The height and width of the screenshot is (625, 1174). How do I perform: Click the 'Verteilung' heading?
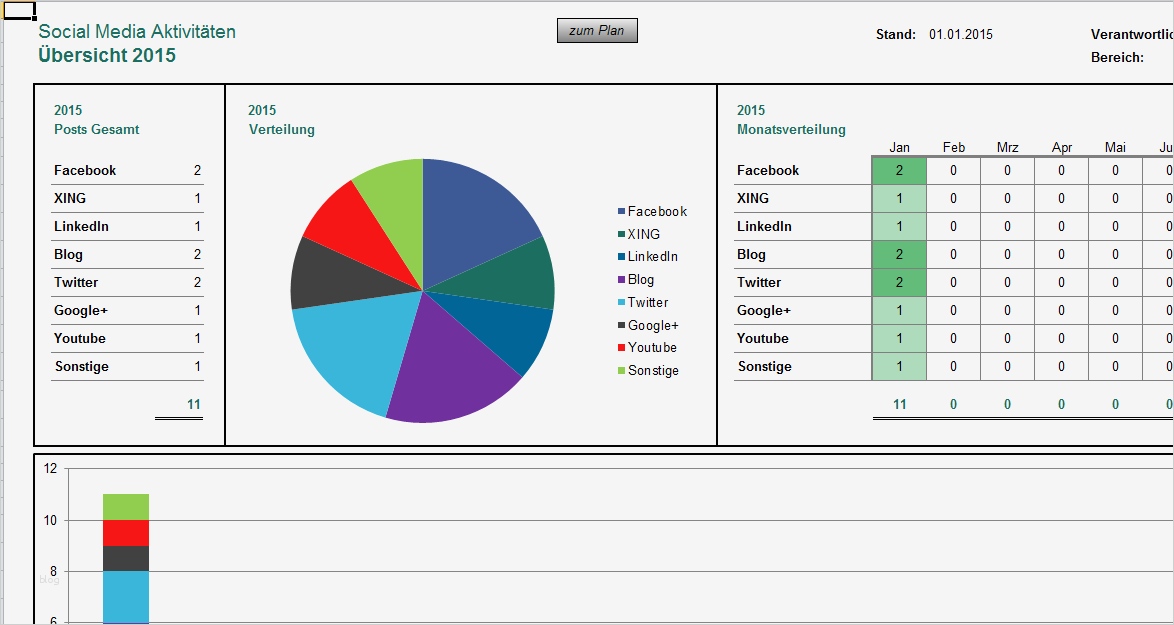pos(282,129)
